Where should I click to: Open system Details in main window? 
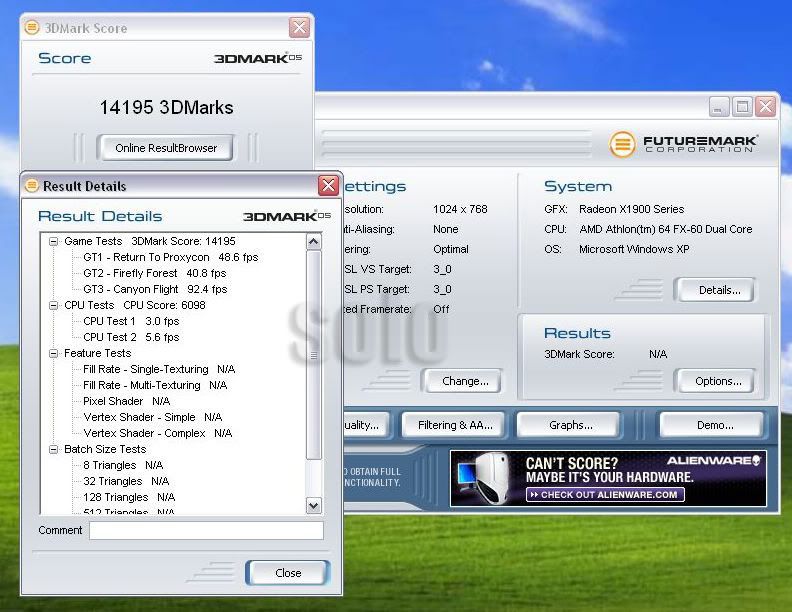pos(719,290)
